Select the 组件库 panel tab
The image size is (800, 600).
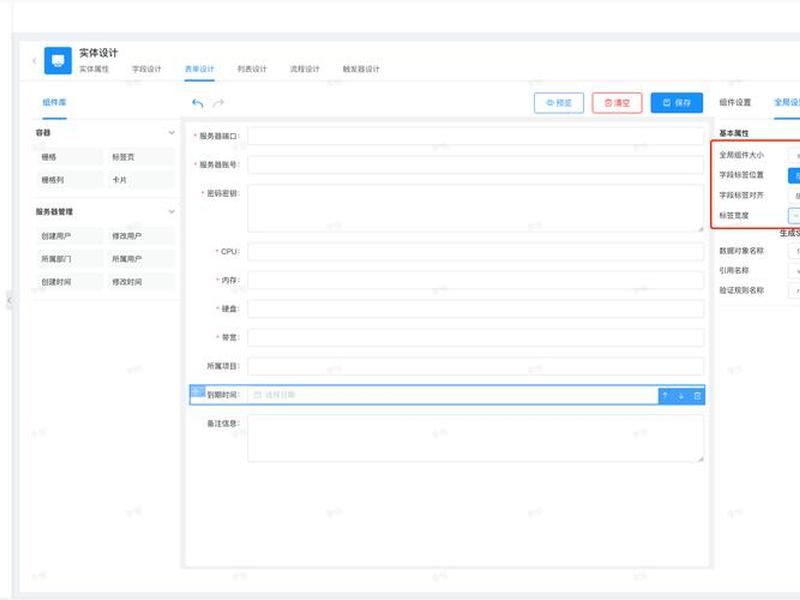[54, 102]
